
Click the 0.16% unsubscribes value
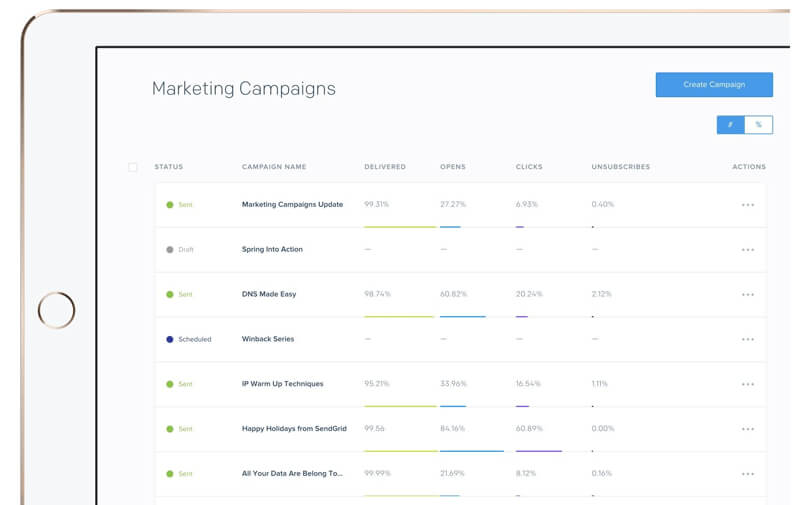(602, 473)
